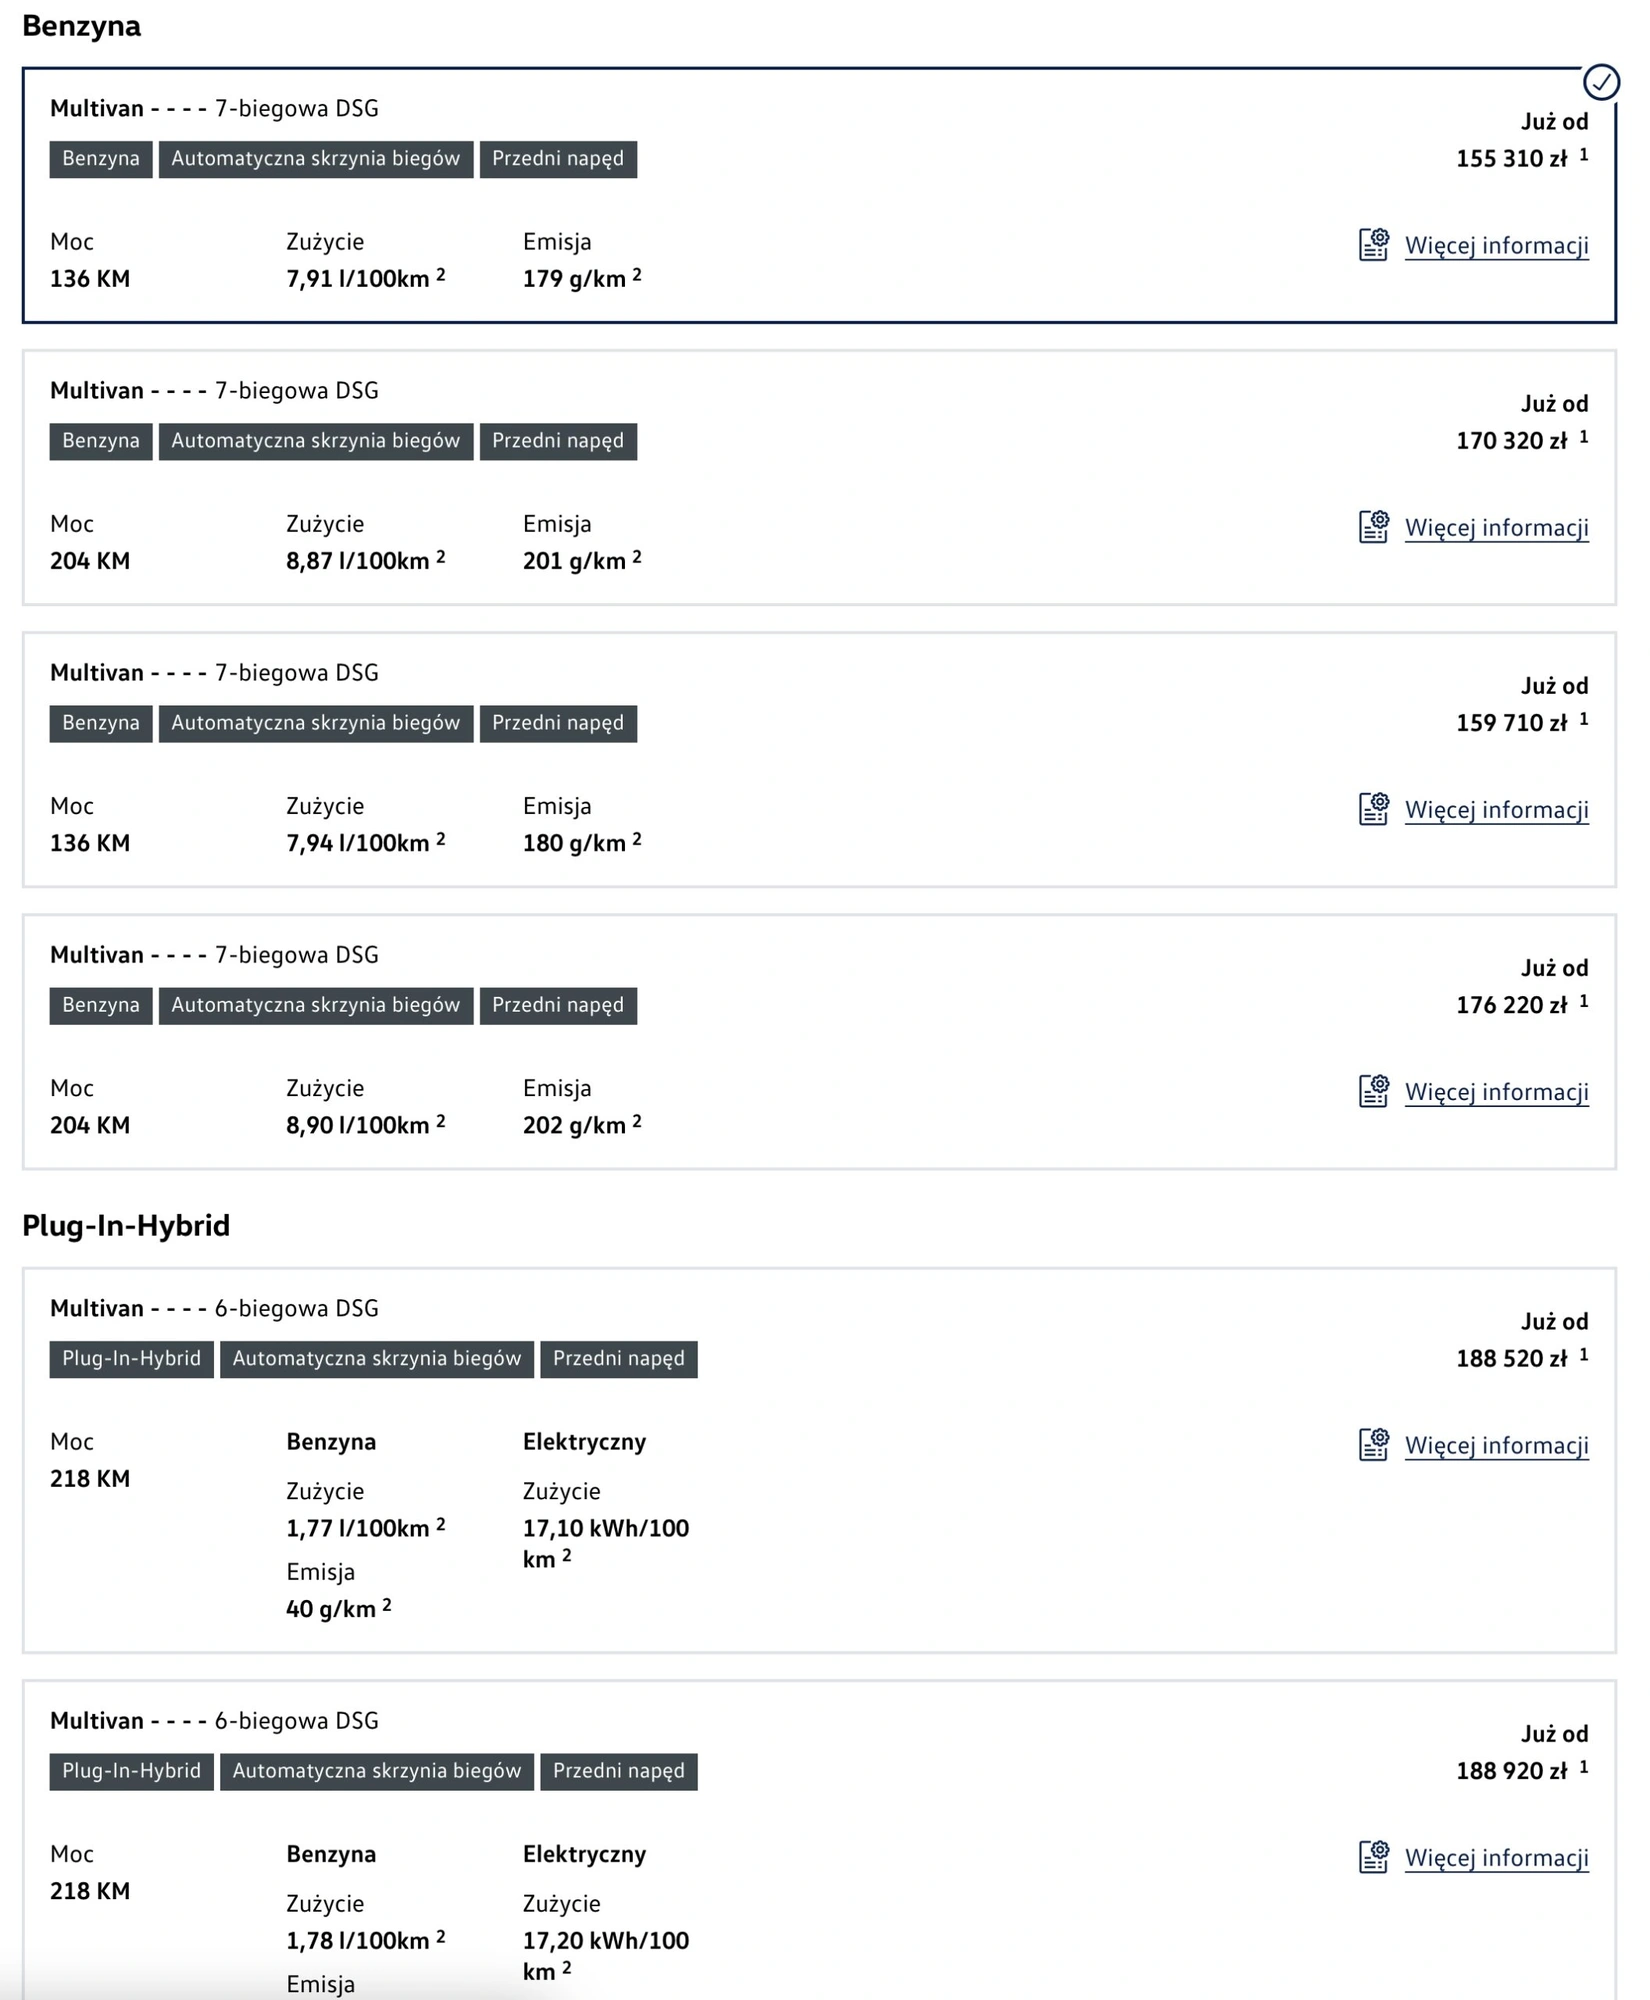Click the info icon for 170 320 zł Multivan
The width and height of the screenshot is (1650, 2000).
pyautogui.click(x=1374, y=526)
